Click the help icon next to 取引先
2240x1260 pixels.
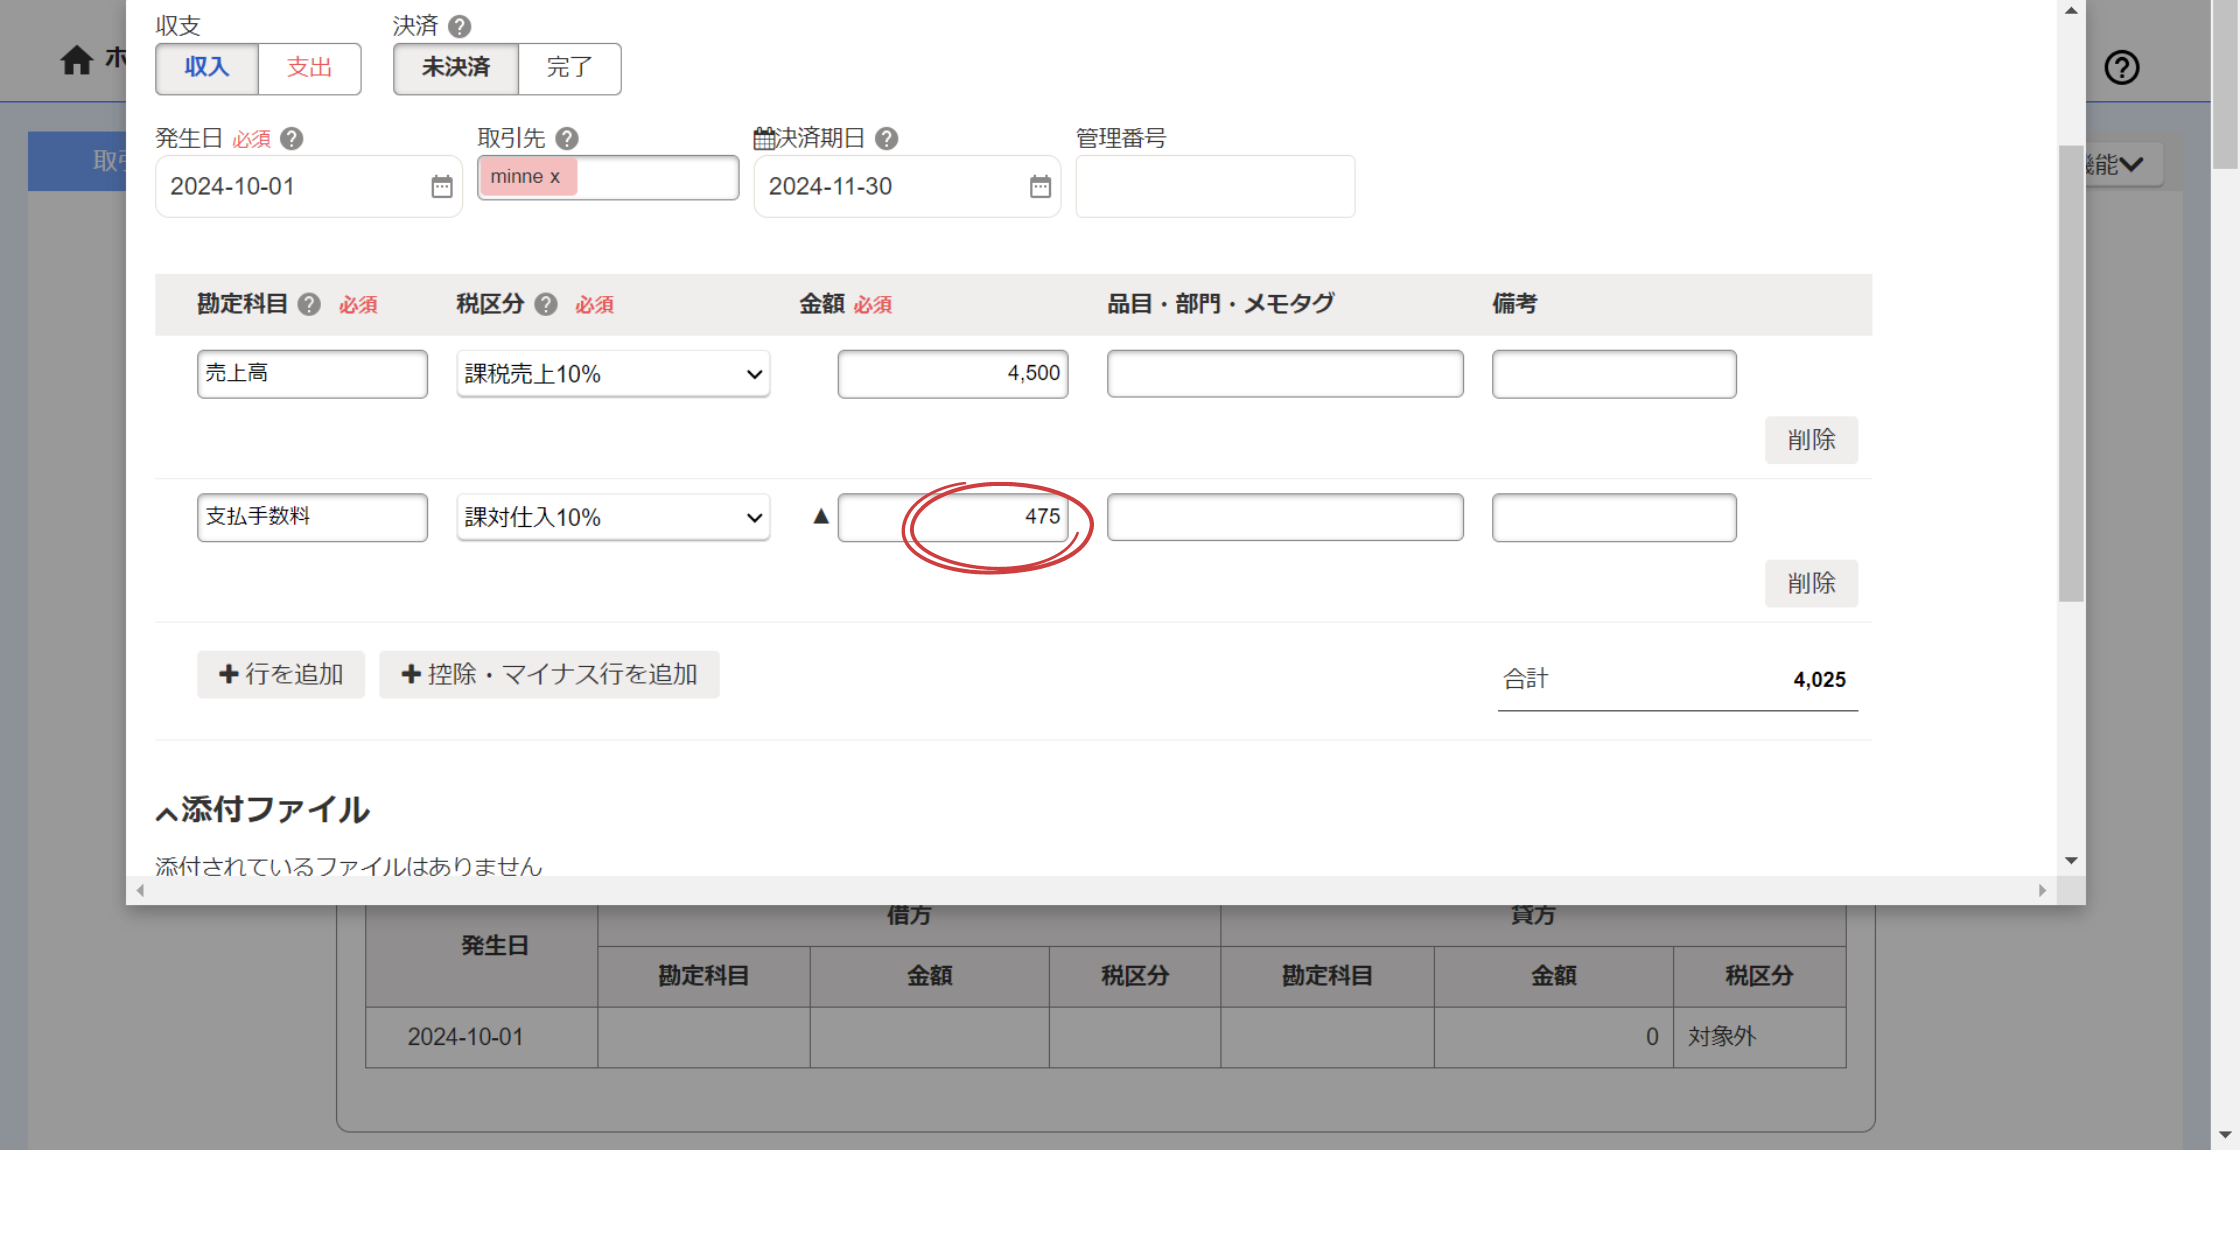567,139
